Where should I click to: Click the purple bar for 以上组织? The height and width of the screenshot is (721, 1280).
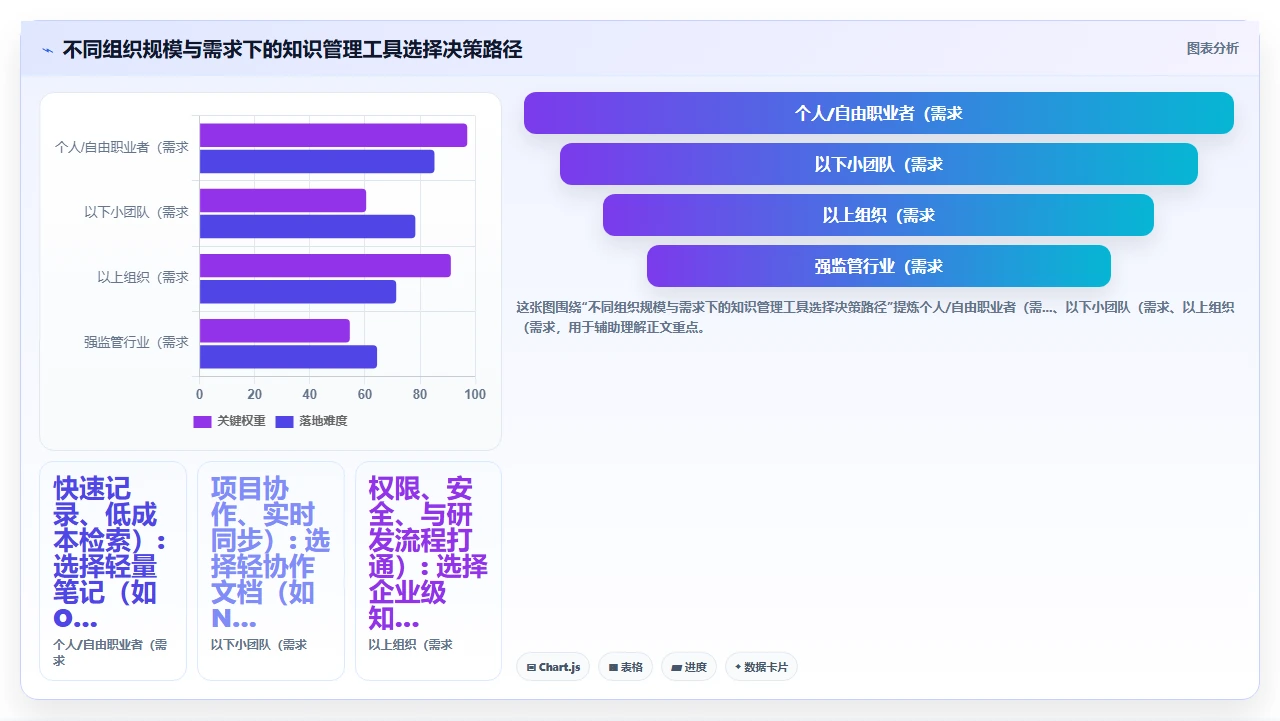tap(325, 266)
